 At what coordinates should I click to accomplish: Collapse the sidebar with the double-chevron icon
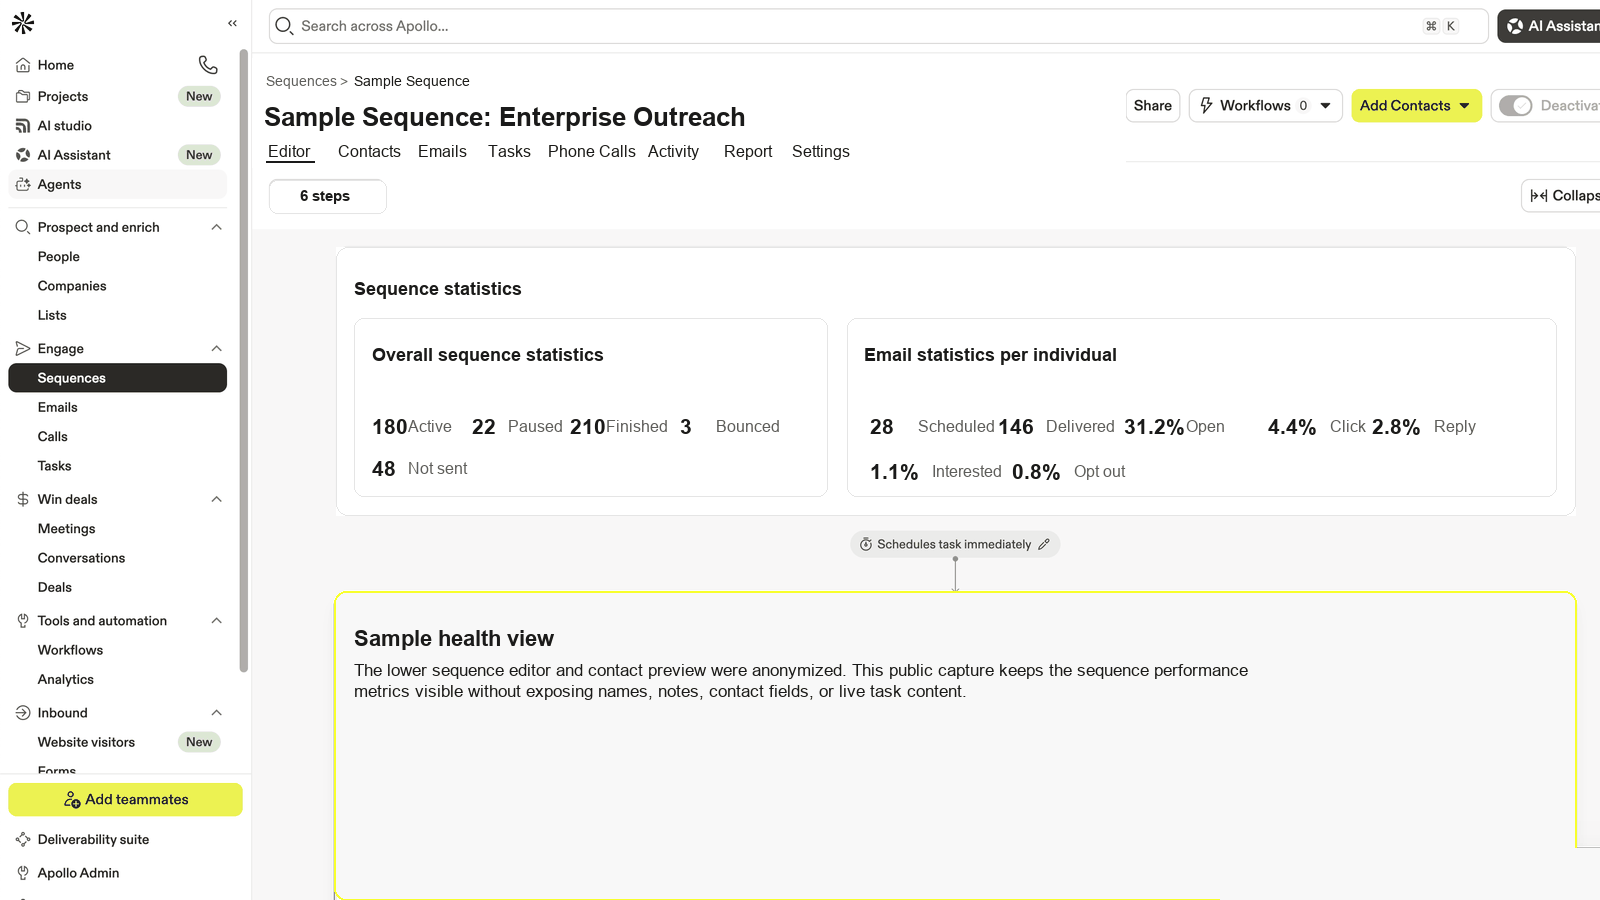tap(232, 23)
